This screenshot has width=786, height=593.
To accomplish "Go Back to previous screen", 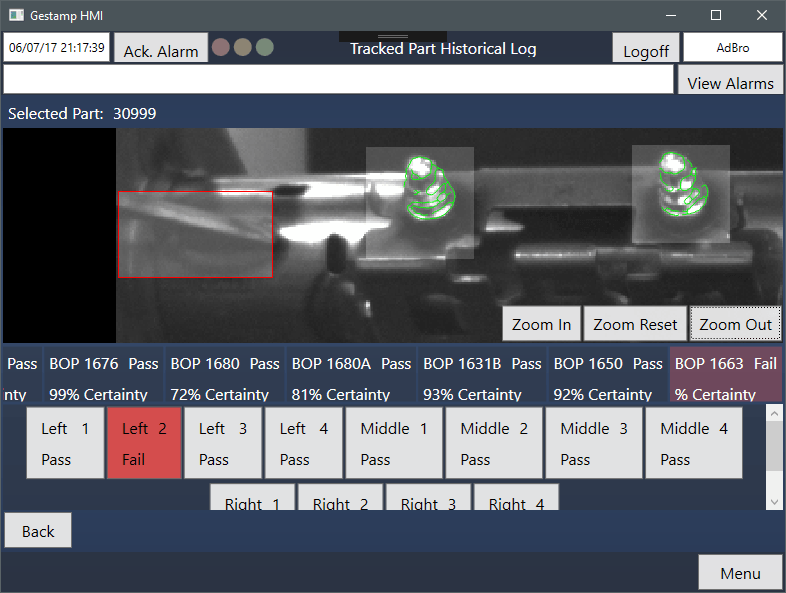I will click(x=38, y=530).
